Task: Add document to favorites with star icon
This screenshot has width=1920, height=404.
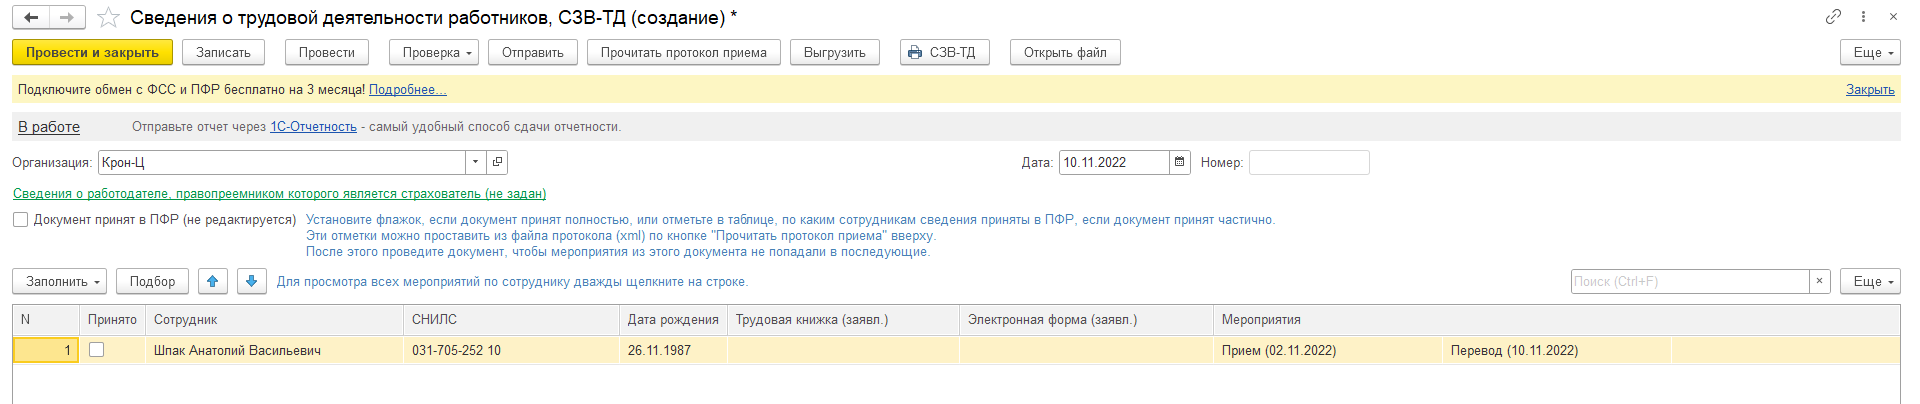Action: coord(109,18)
